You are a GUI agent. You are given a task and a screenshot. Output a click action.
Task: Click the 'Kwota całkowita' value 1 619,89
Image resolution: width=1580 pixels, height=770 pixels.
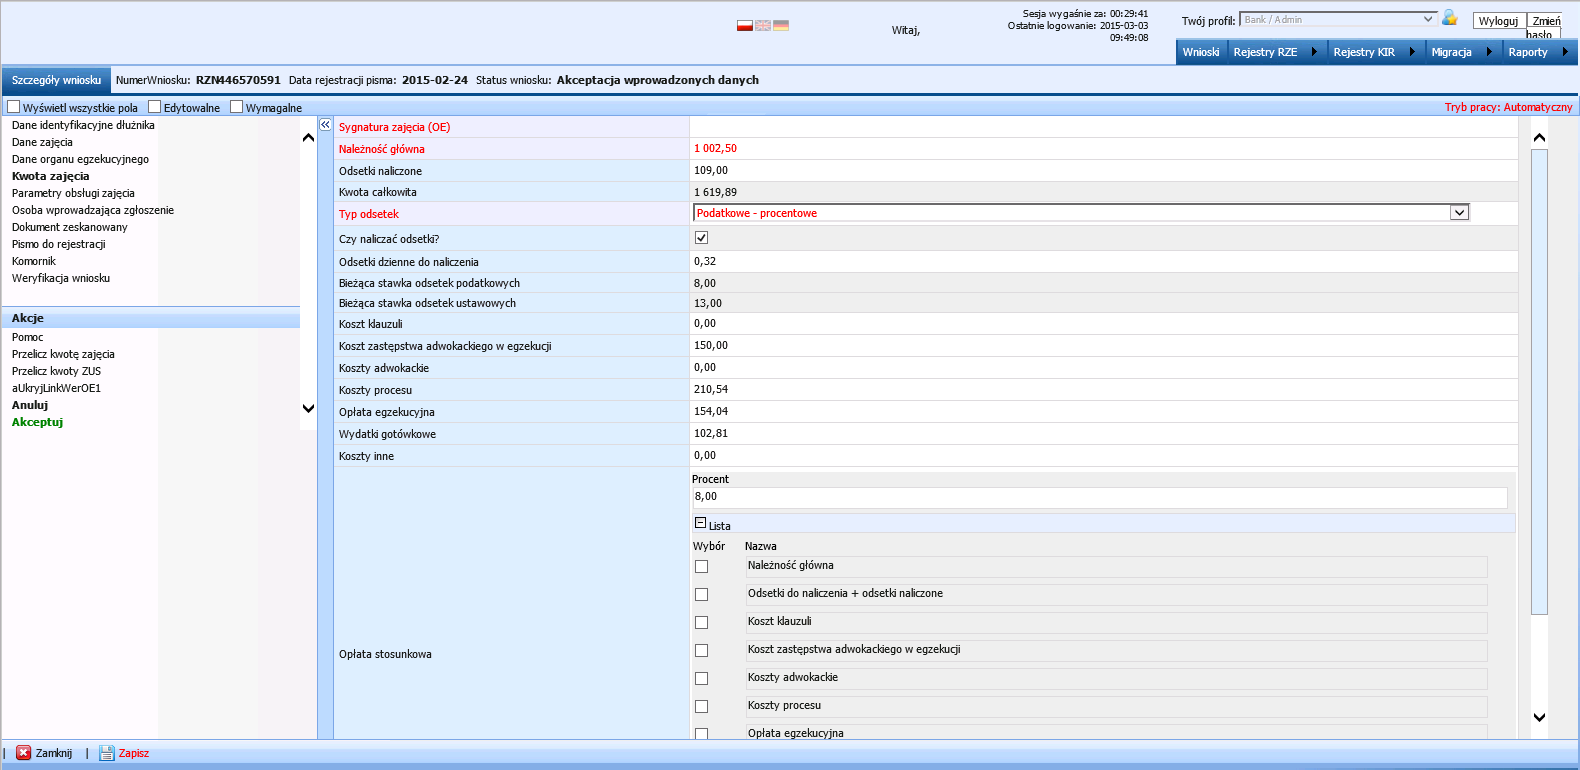coord(715,192)
